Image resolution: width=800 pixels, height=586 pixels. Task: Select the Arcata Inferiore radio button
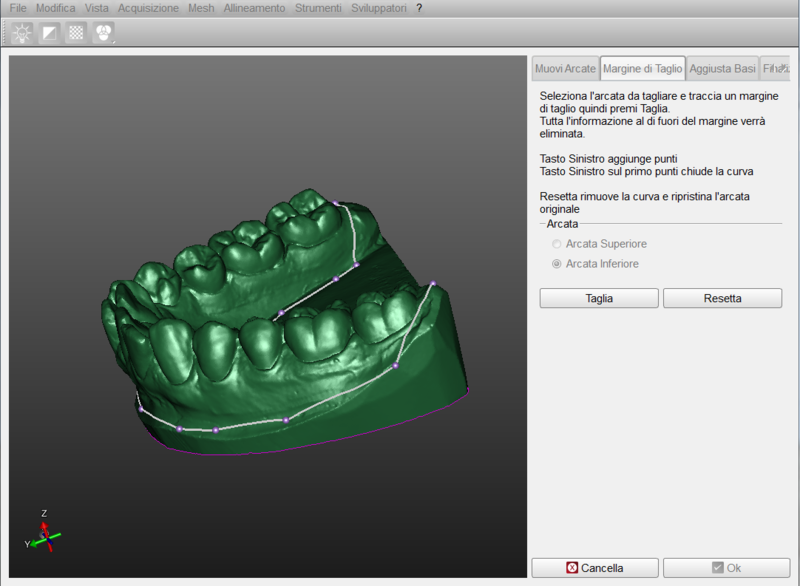click(556, 264)
